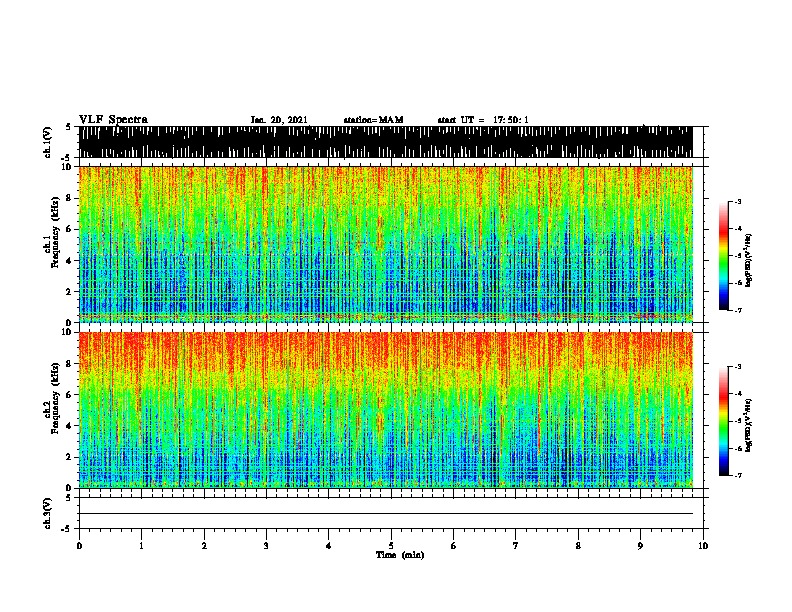
Task: Select the "start UT = 17:50:1" label
Action: pos(483,120)
